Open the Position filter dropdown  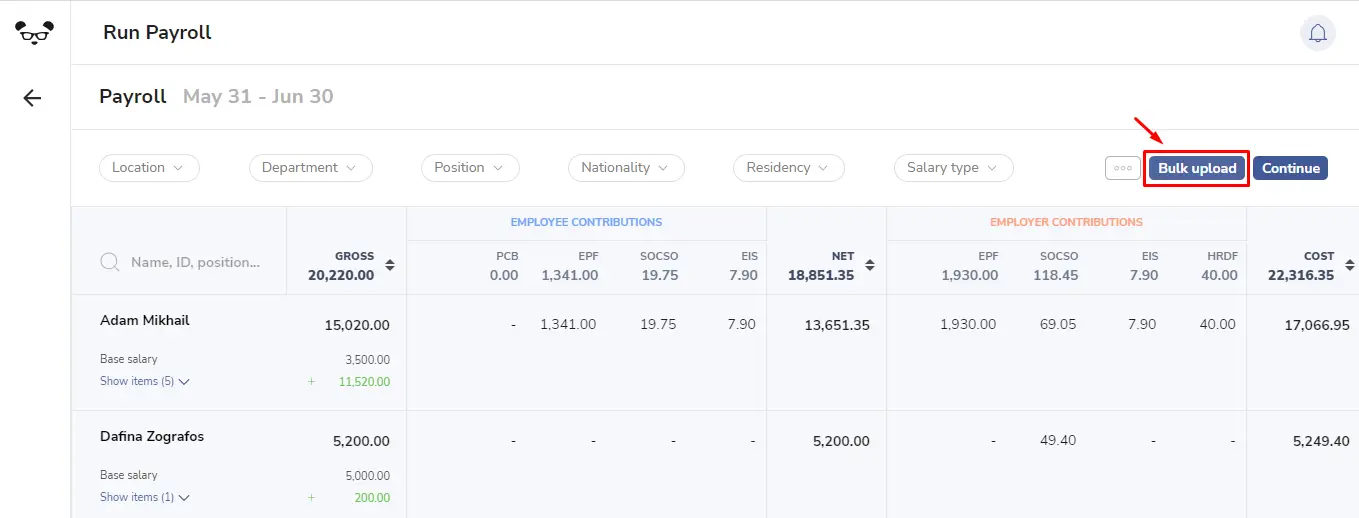pyautogui.click(x=470, y=168)
